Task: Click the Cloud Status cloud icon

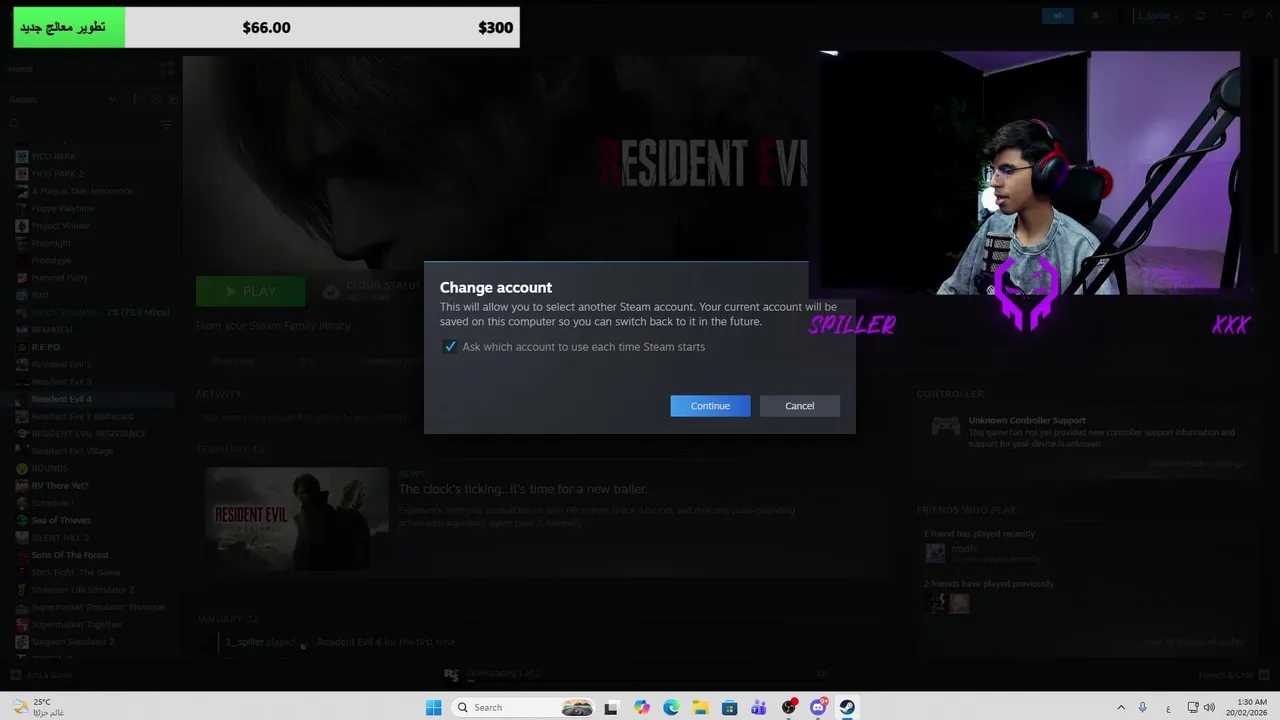Action: [x=331, y=291]
